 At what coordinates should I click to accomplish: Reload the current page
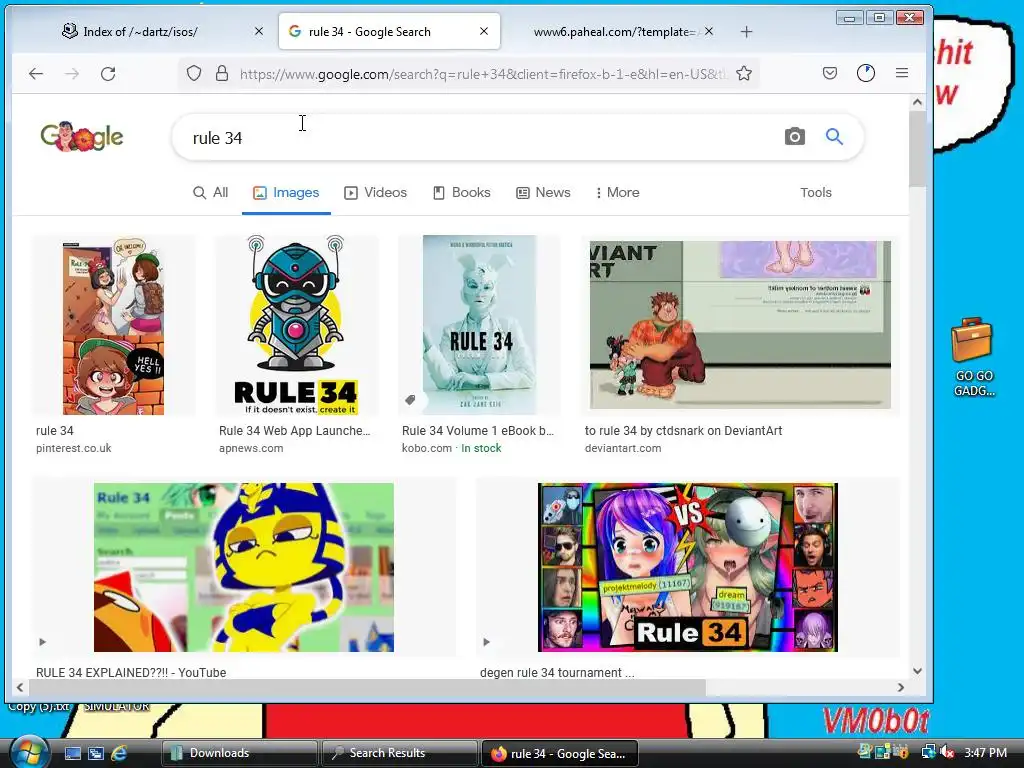coord(108,74)
